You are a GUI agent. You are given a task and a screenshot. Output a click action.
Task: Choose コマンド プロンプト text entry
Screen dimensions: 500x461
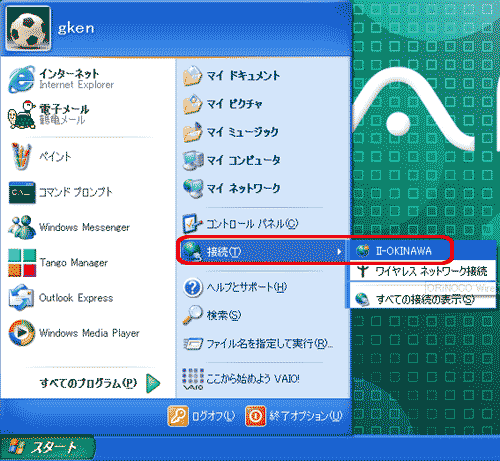click(x=76, y=192)
